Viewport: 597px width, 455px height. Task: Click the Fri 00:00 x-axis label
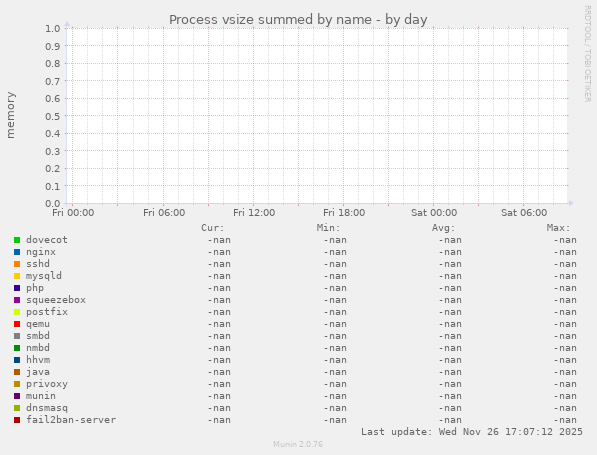pos(73,212)
